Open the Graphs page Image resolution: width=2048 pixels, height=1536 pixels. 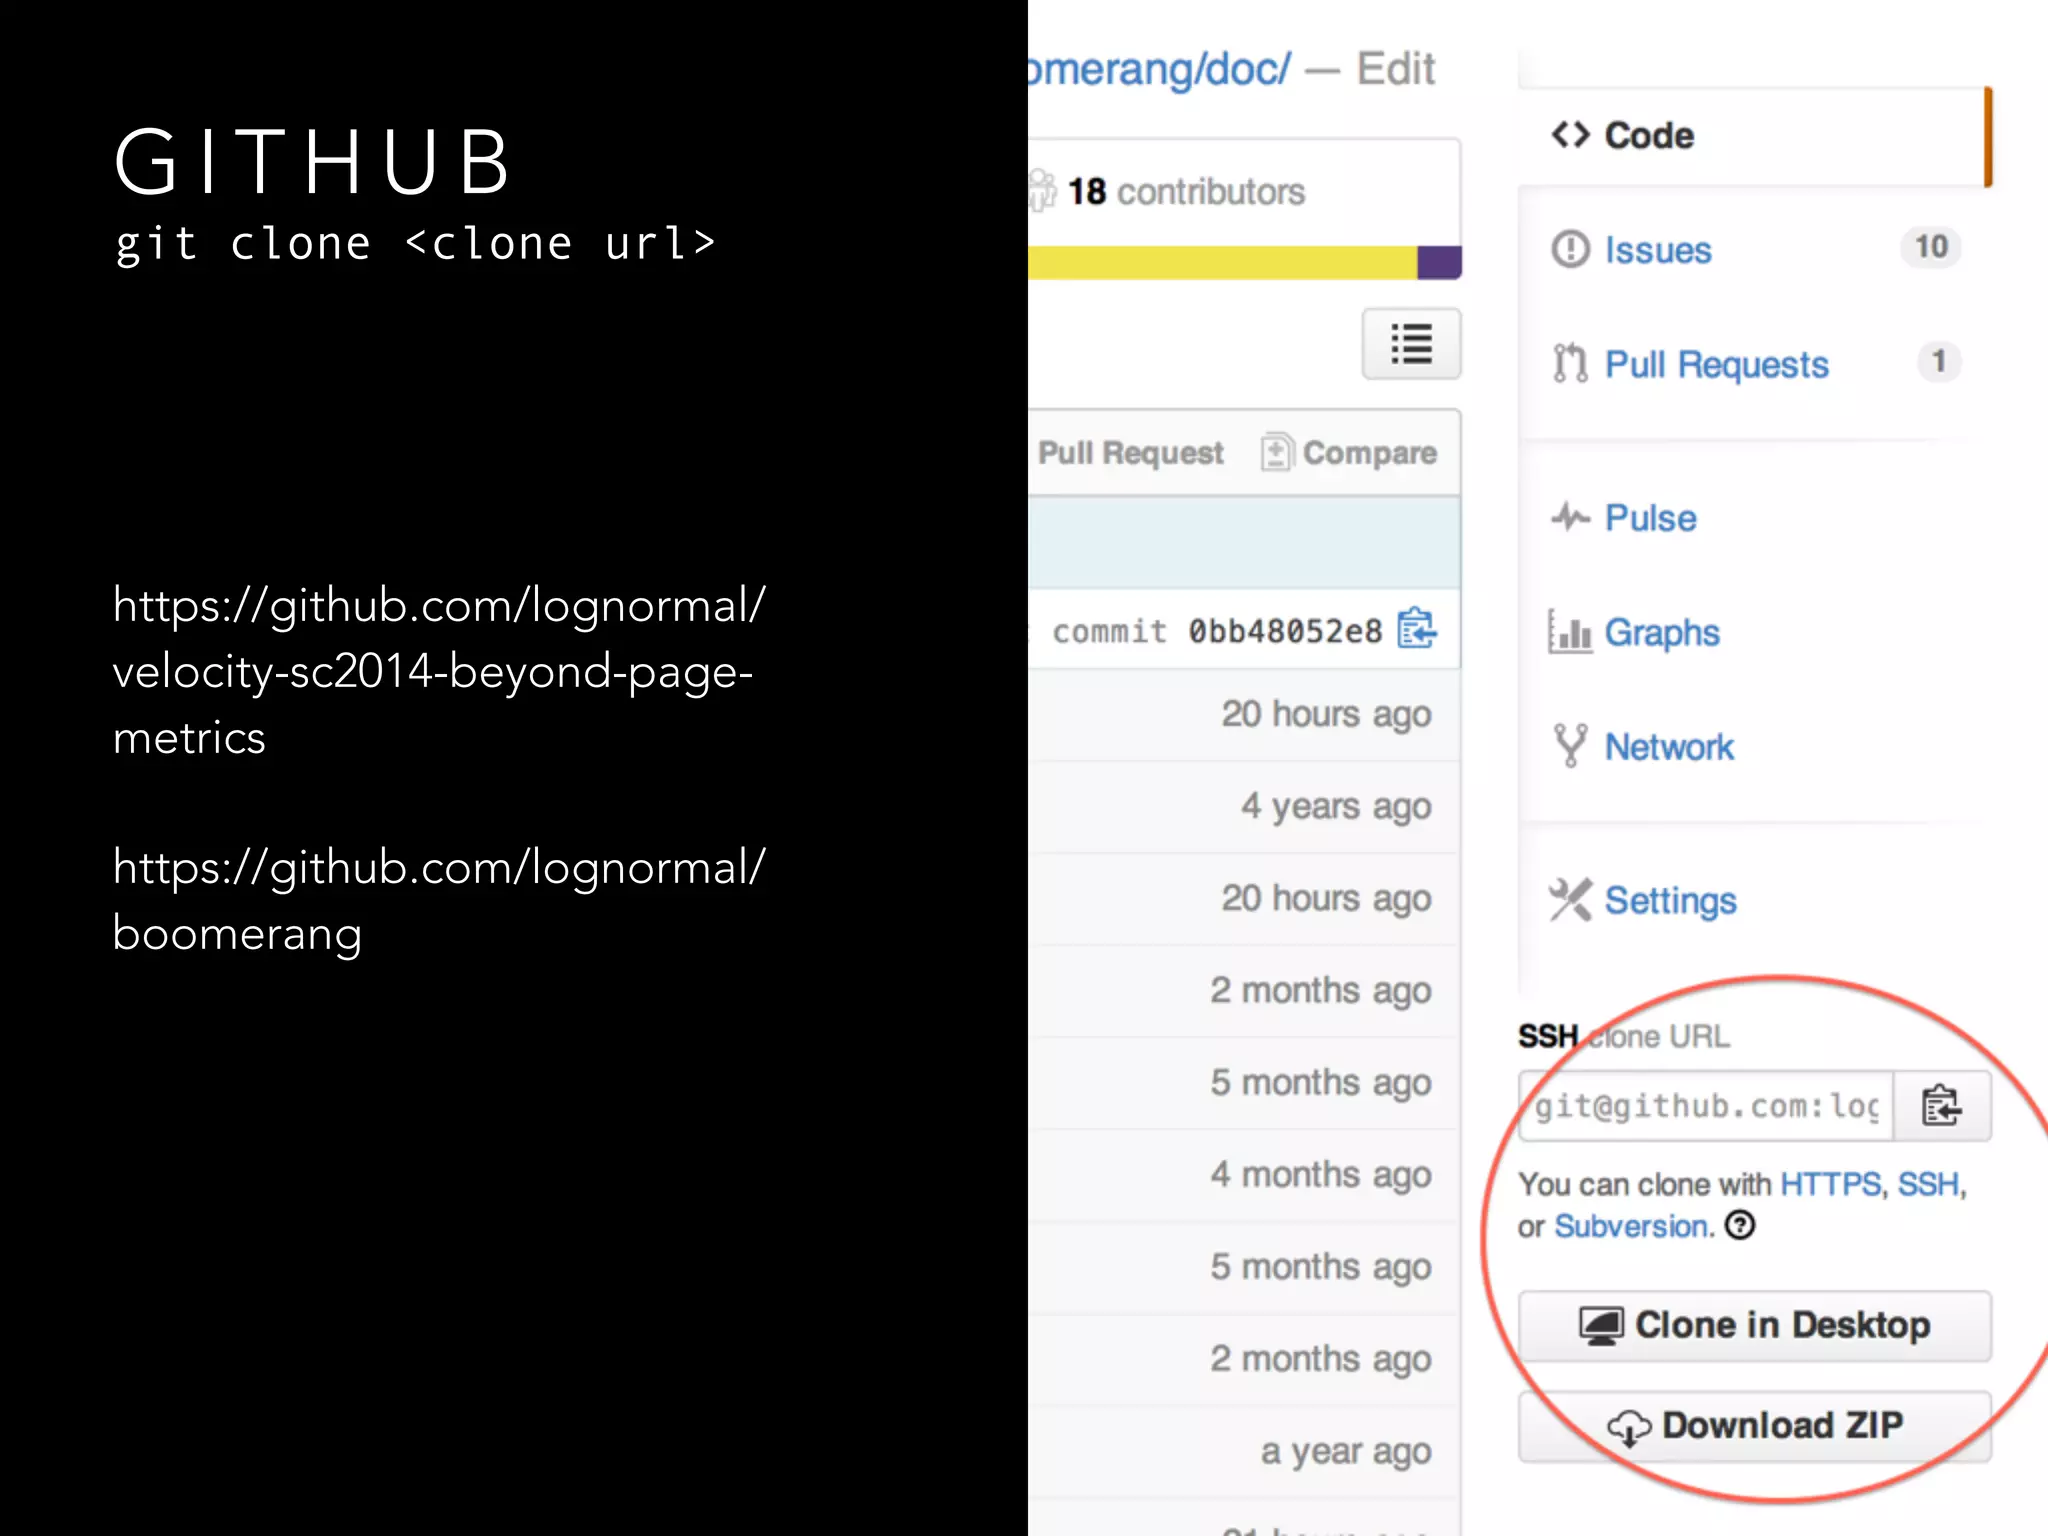tap(1662, 633)
